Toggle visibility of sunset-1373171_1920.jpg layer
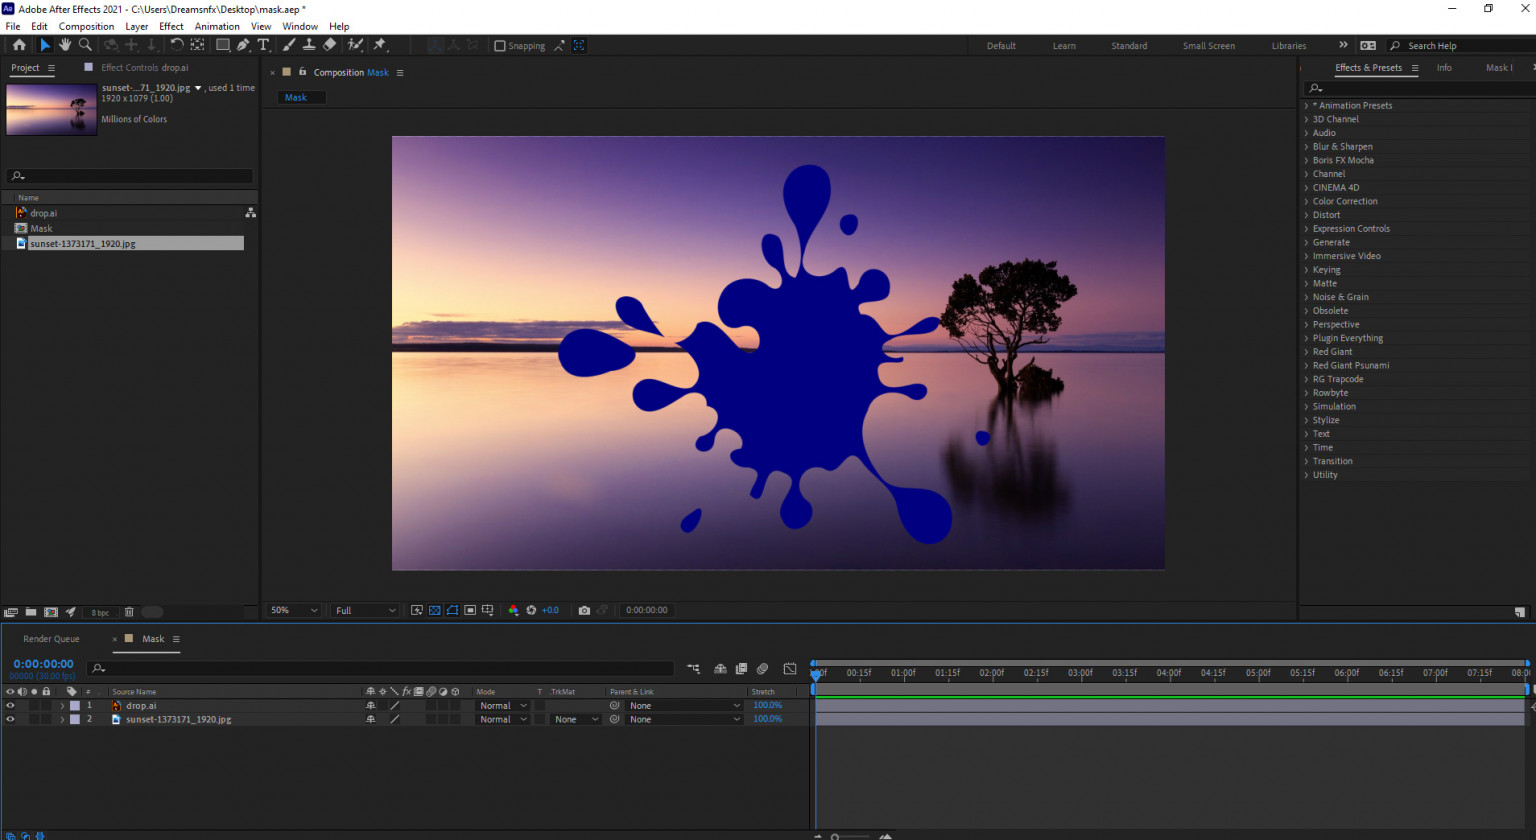 [10, 720]
